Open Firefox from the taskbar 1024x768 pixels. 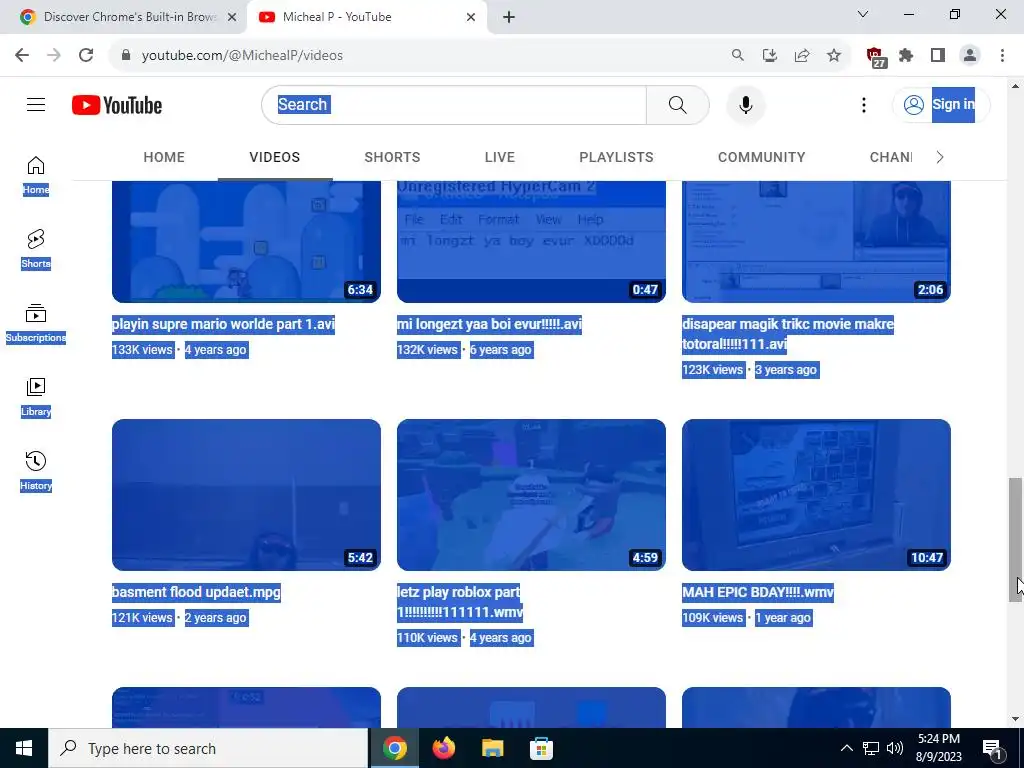coord(444,748)
